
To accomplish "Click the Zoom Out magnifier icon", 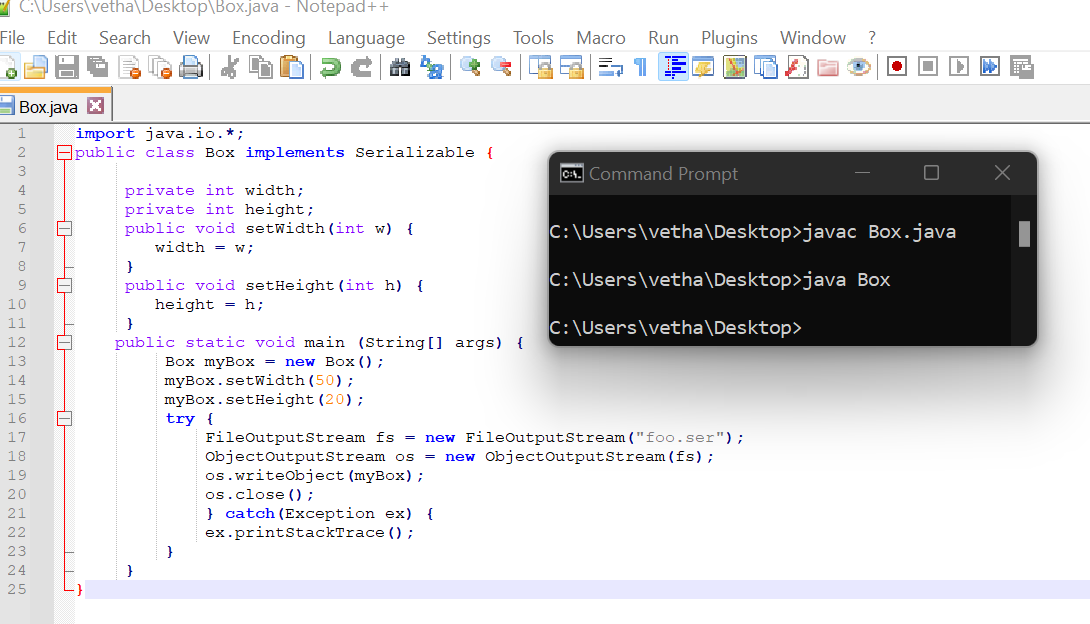I will [x=501, y=67].
